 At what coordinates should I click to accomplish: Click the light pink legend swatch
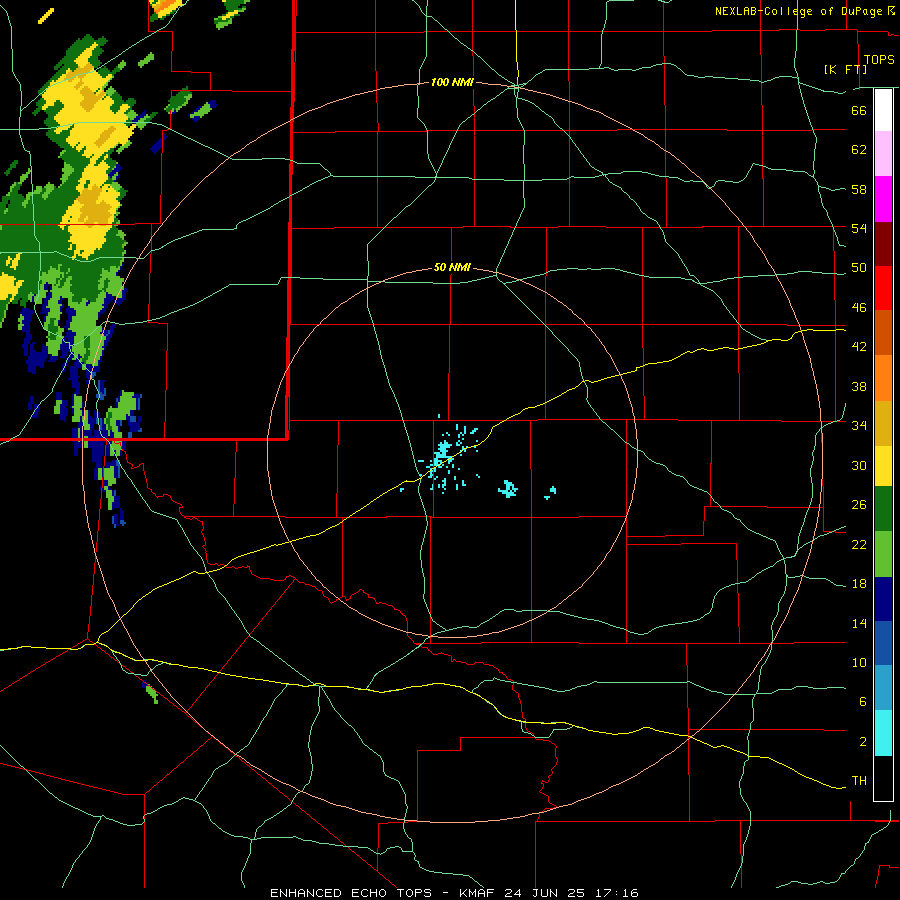coord(883,153)
